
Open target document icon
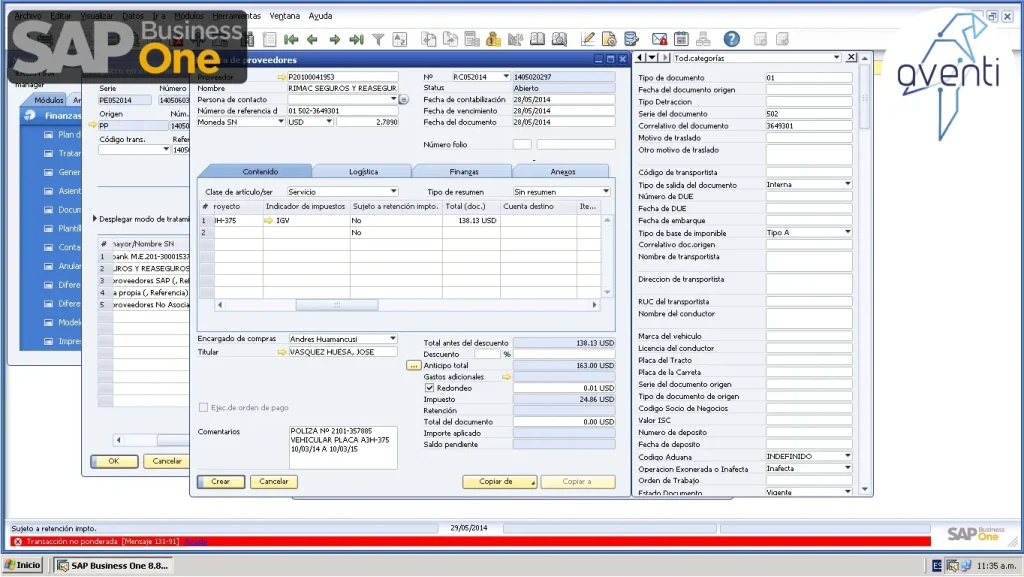(450, 40)
